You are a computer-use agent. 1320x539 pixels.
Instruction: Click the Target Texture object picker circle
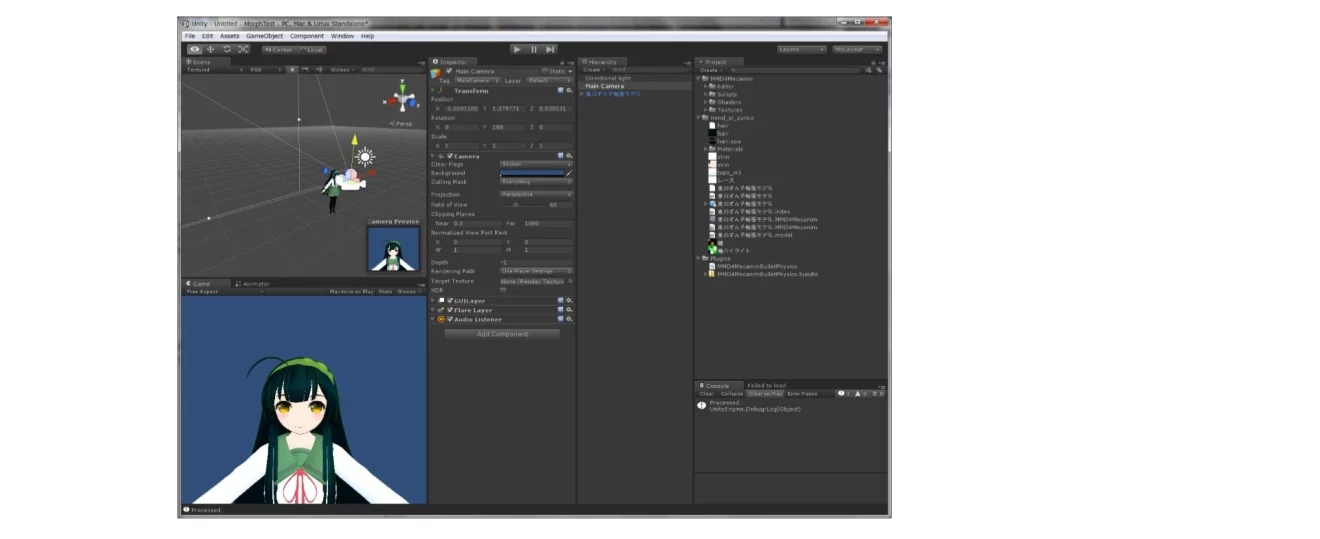tap(570, 281)
